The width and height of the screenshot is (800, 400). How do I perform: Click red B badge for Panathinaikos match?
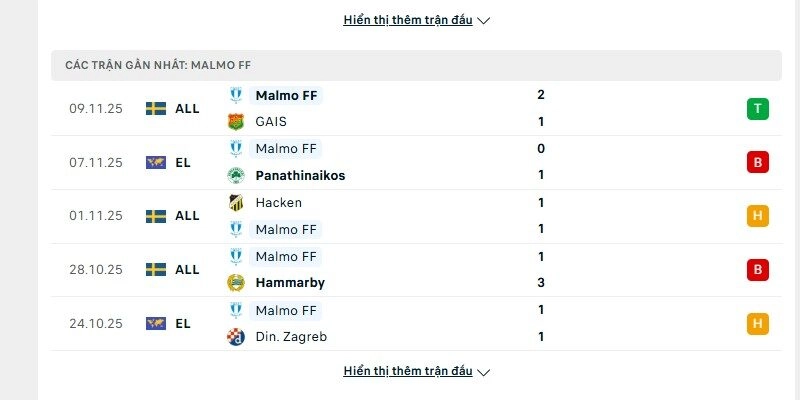(x=757, y=163)
